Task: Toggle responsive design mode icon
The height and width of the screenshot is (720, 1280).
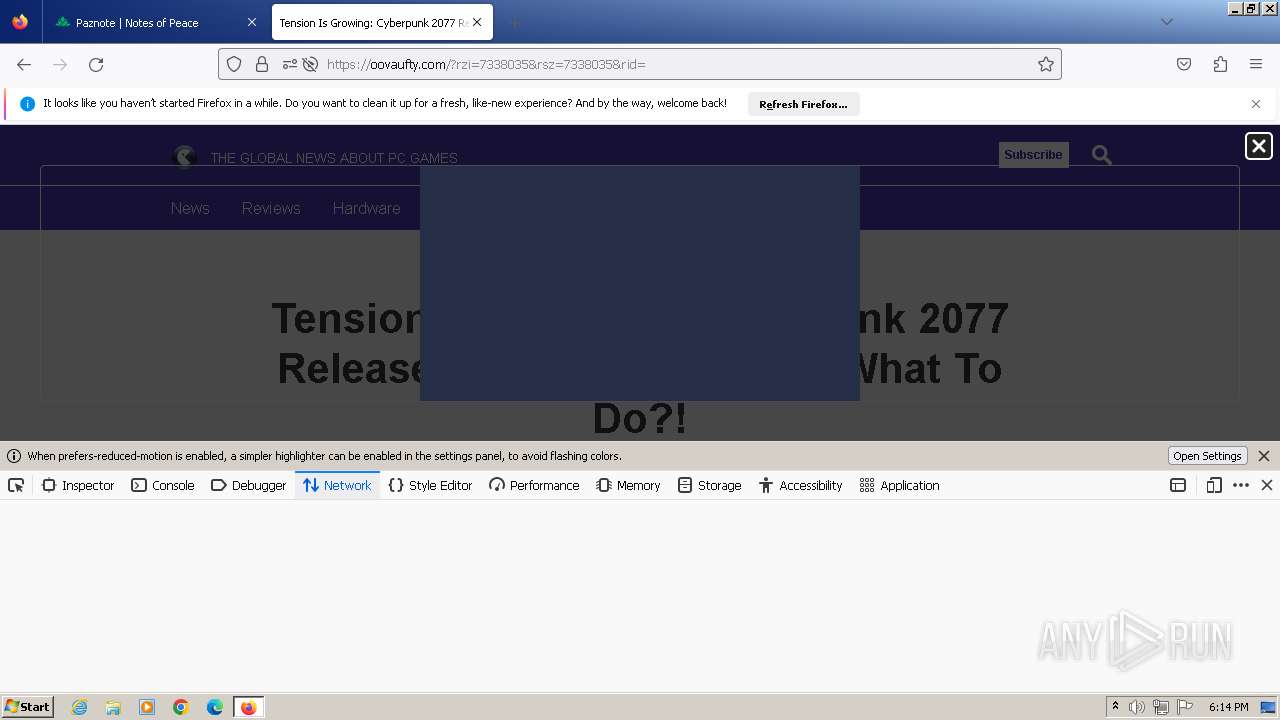Action: (x=1214, y=485)
